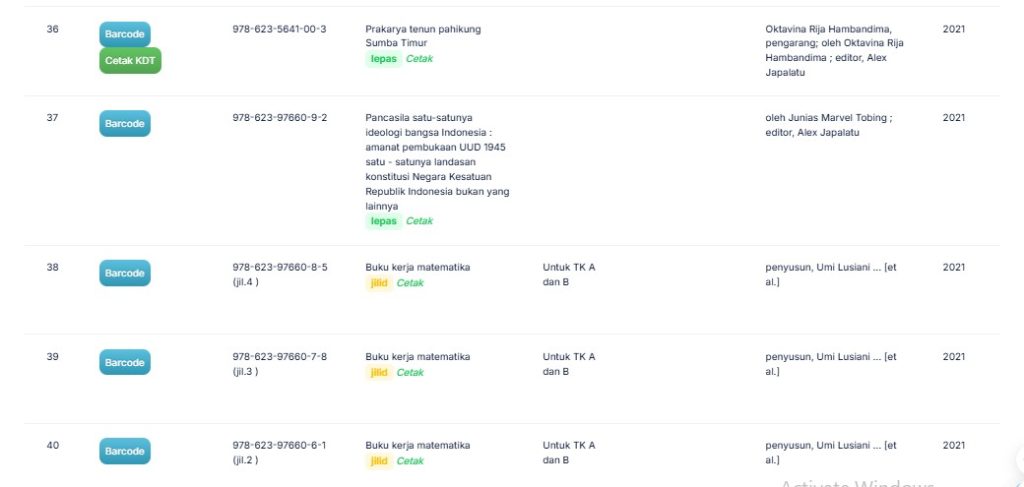Image resolution: width=1024 pixels, height=487 pixels.
Task: Generate Barcode for row 40 jil.2
Action: 124,451
